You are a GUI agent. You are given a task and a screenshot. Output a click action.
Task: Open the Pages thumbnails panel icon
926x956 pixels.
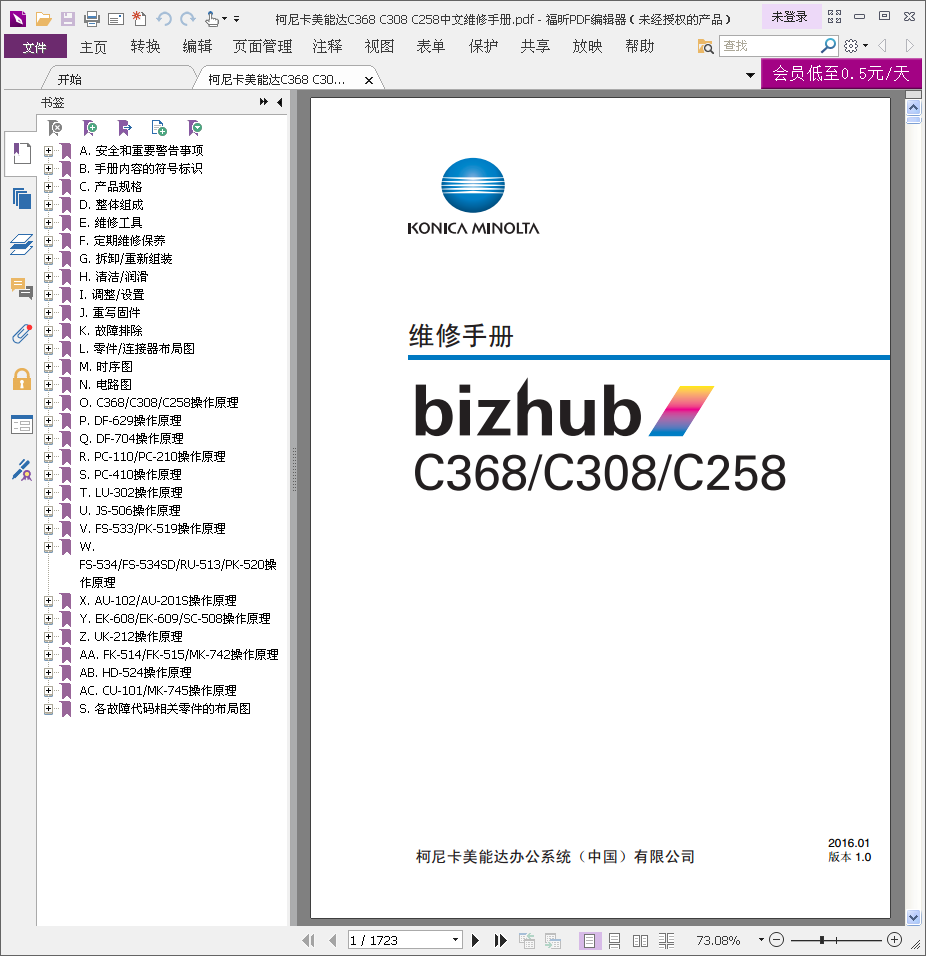point(22,199)
